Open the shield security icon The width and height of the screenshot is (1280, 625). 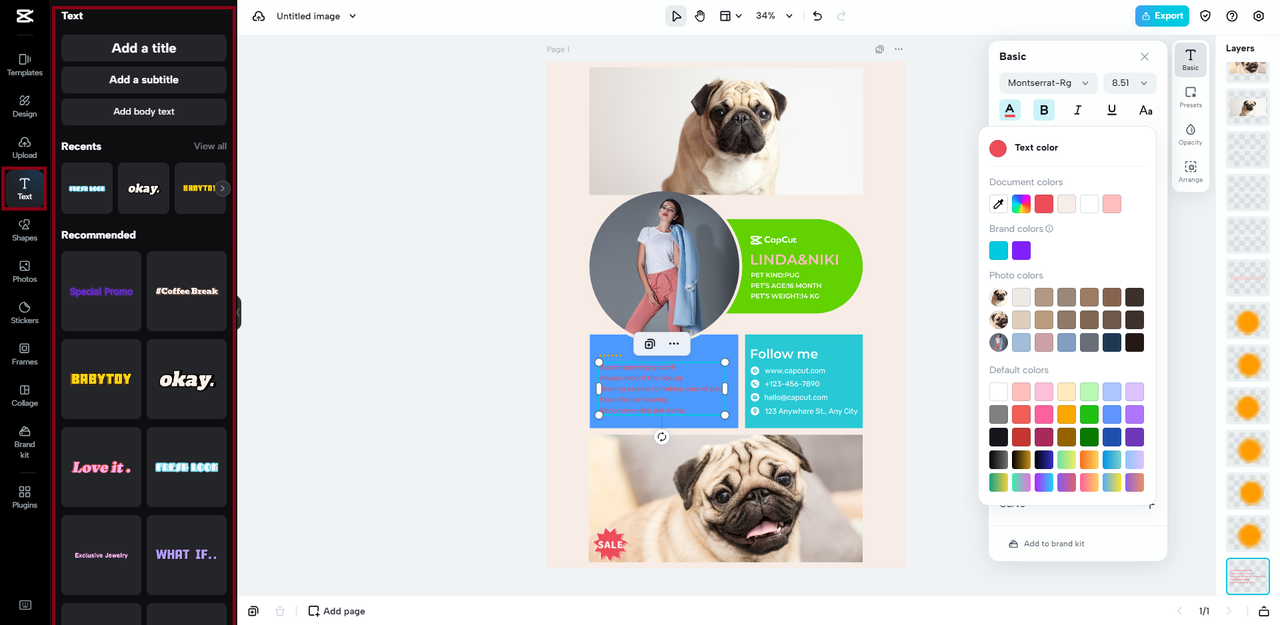tap(1205, 16)
